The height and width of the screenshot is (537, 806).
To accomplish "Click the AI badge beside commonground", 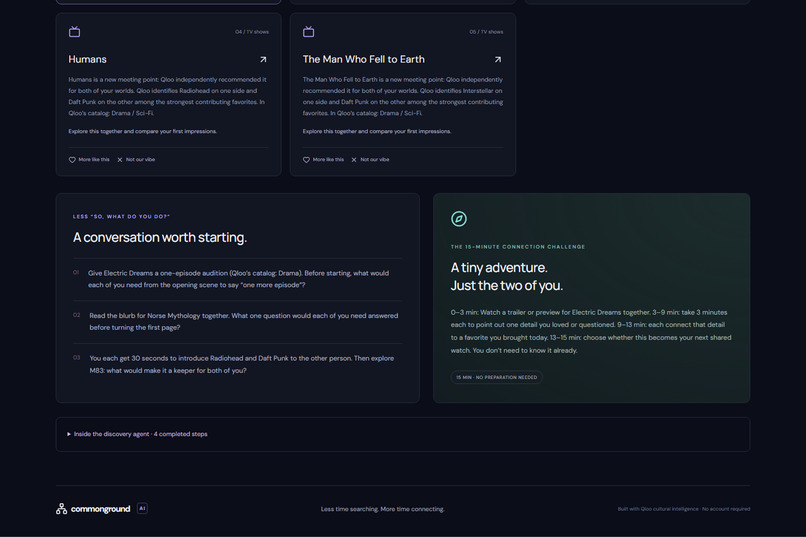I will pyautogui.click(x=142, y=508).
